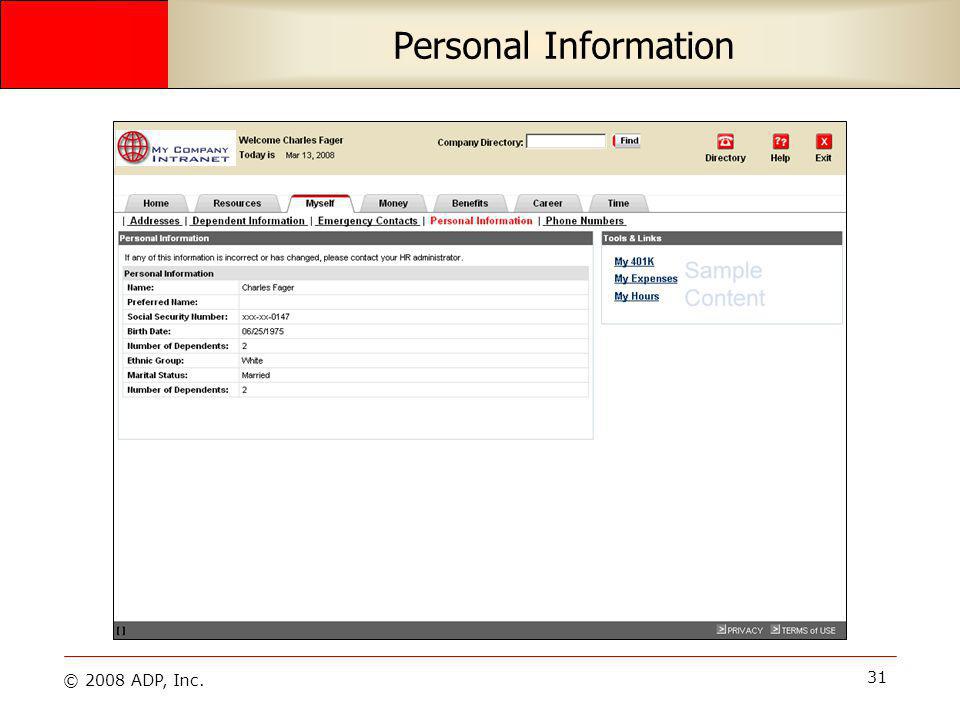Switch to the Career tab
The height and width of the screenshot is (720, 960).
pos(547,203)
